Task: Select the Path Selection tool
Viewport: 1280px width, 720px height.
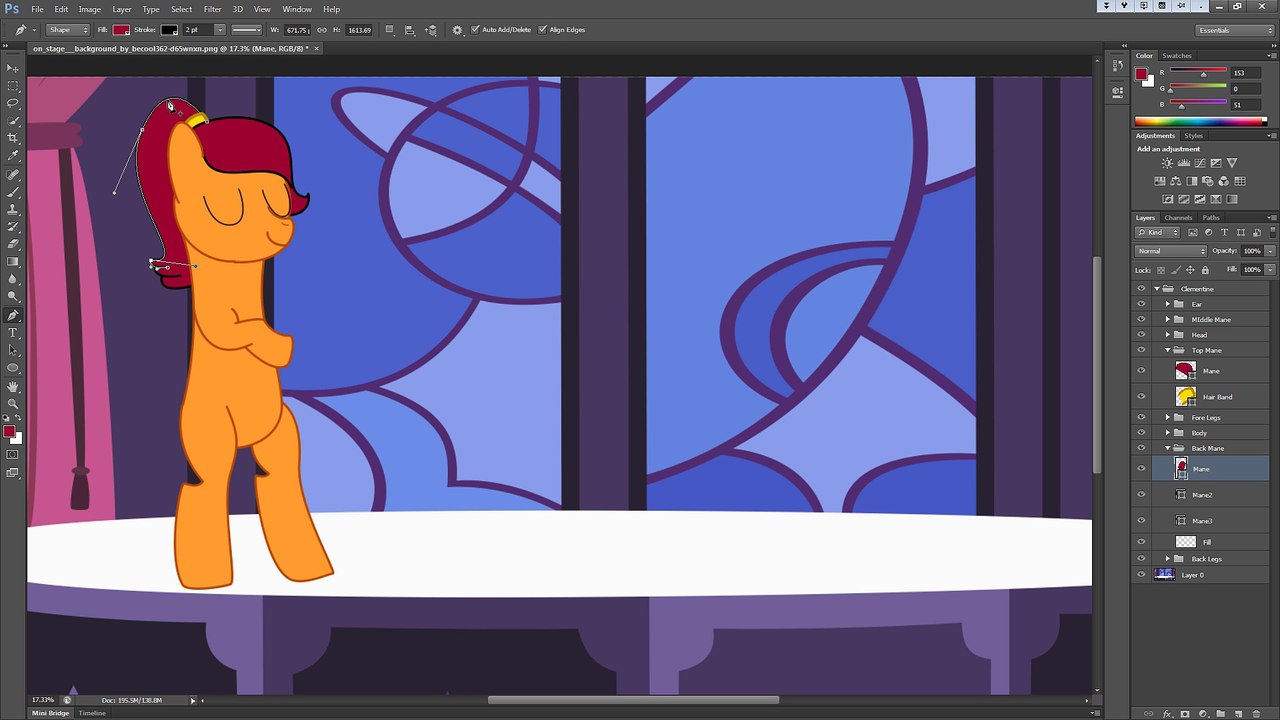Action: click(13, 350)
